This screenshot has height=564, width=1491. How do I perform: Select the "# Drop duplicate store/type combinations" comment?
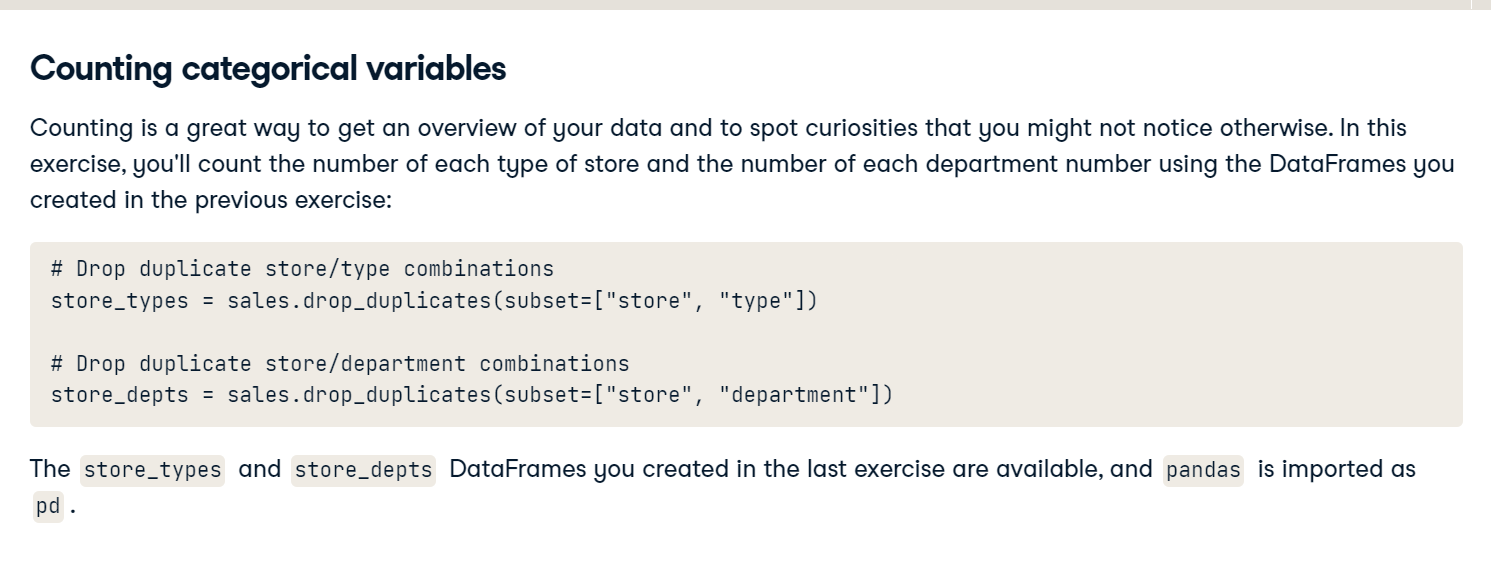coord(302,268)
